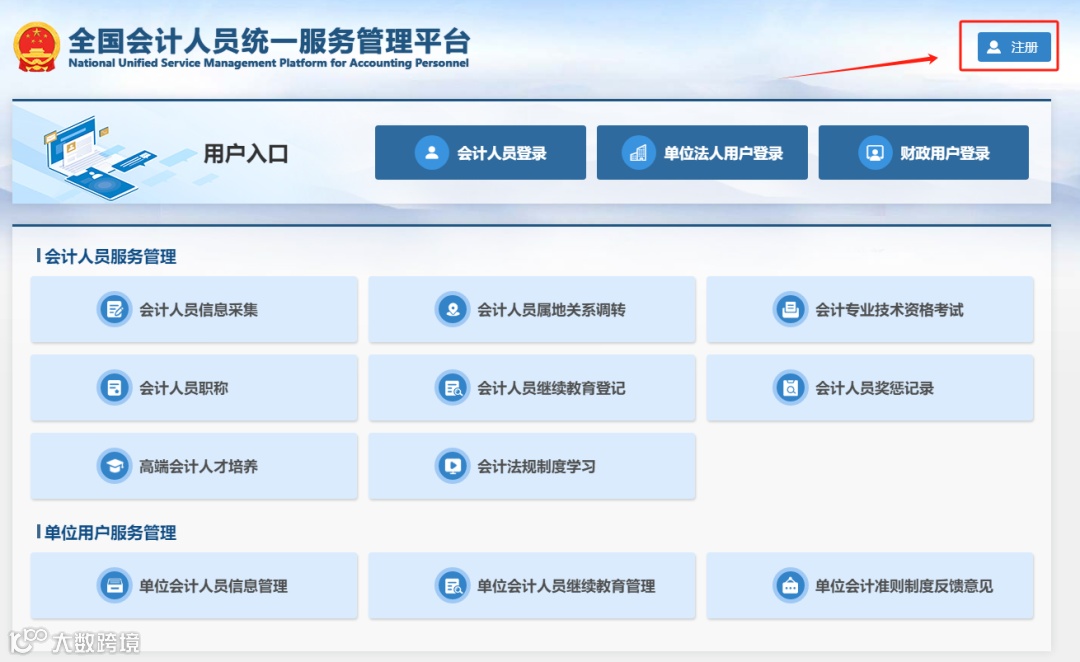Click the document icon for 会计专业技术资格考试
Image resolution: width=1080 pixels, height=662 pixels.
(x=790, y=309)
